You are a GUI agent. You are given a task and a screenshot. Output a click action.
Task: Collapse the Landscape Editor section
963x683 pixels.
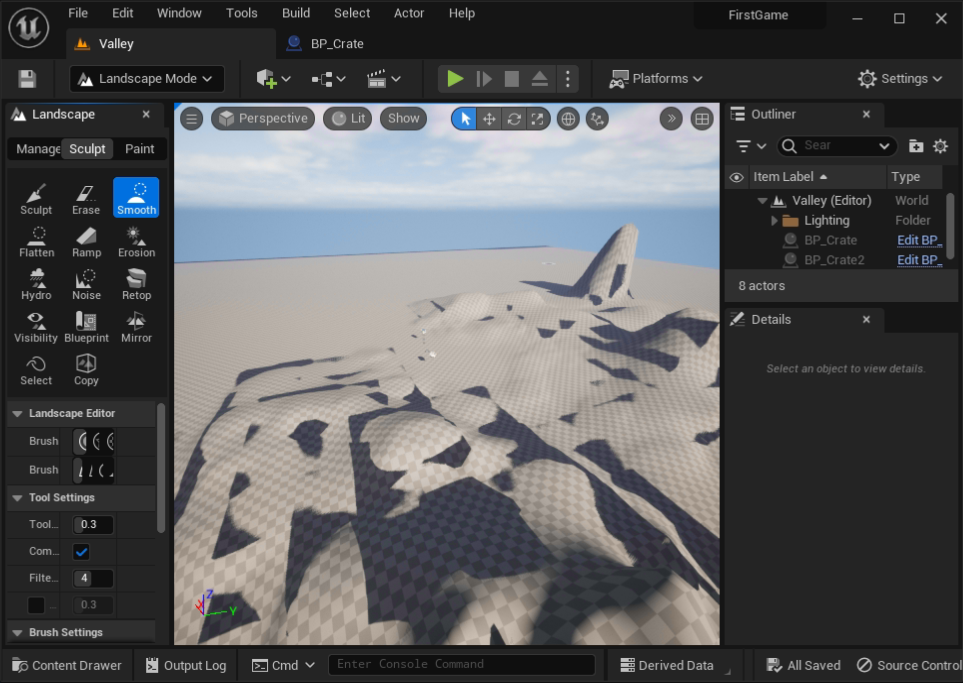click(17, 413)
